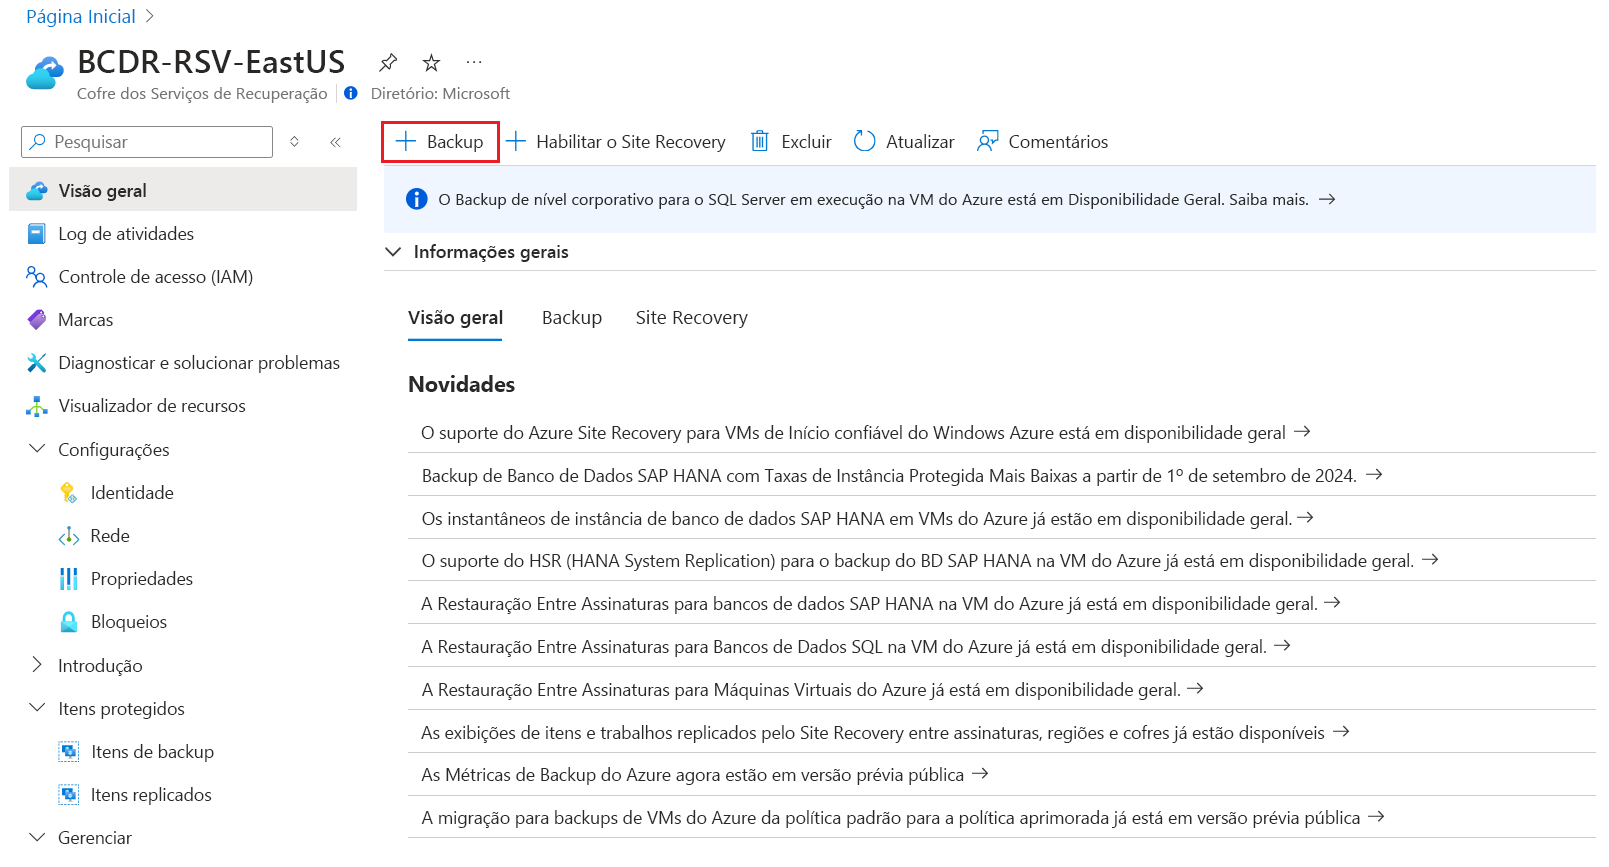
Task: Click the Propriedades bars icon
Action: pyautogui.click(x=69, y=579)
